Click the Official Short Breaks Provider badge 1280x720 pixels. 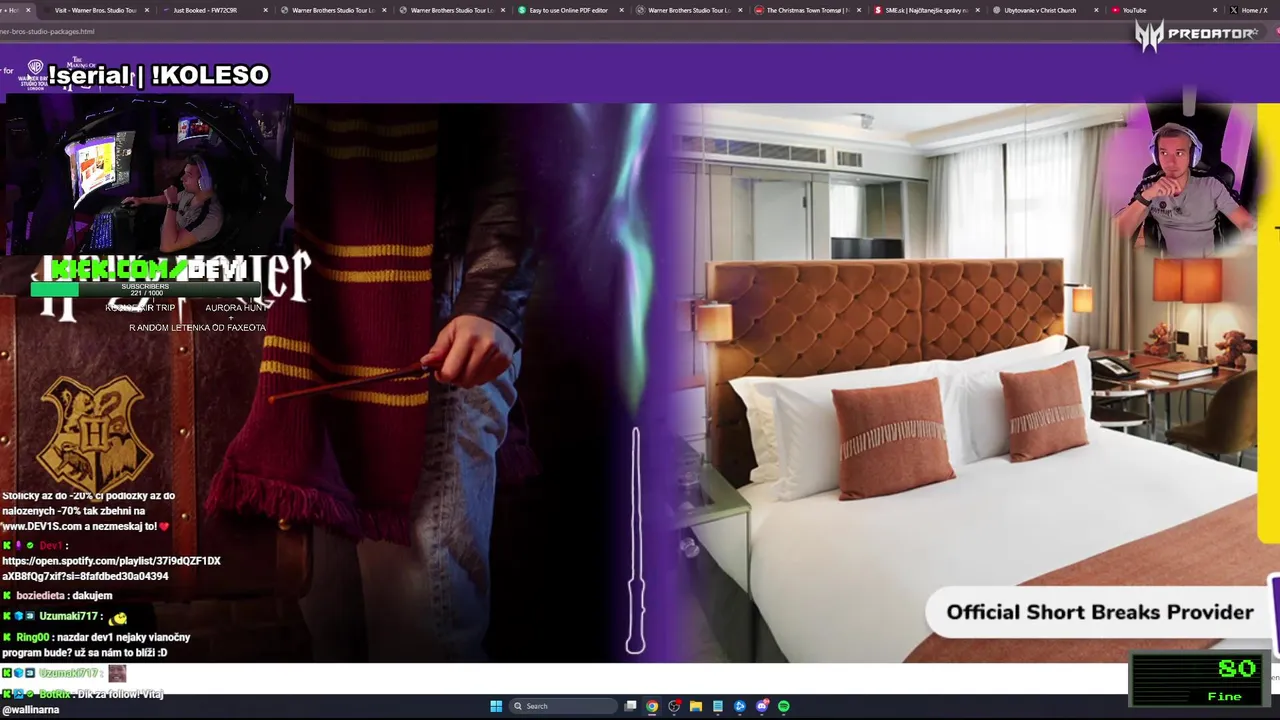[1099, 612]
